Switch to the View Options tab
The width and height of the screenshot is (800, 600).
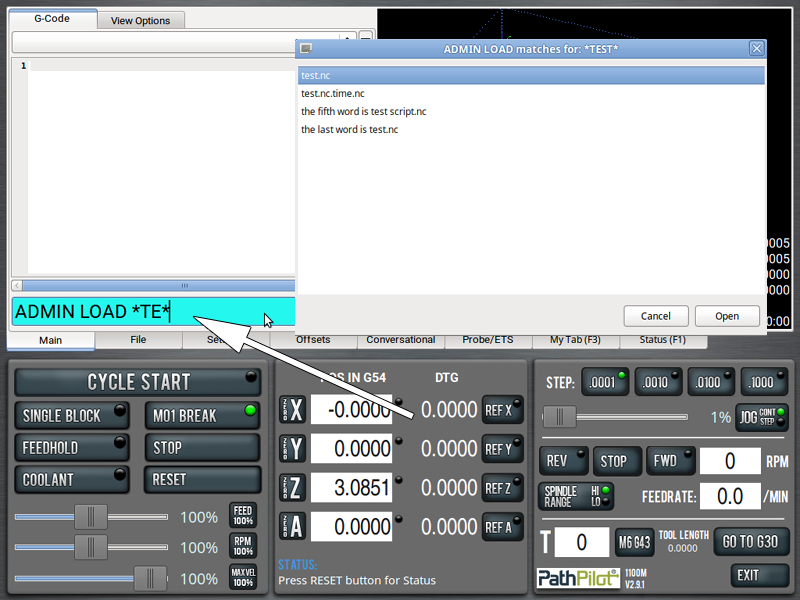(x=140, y=20)
